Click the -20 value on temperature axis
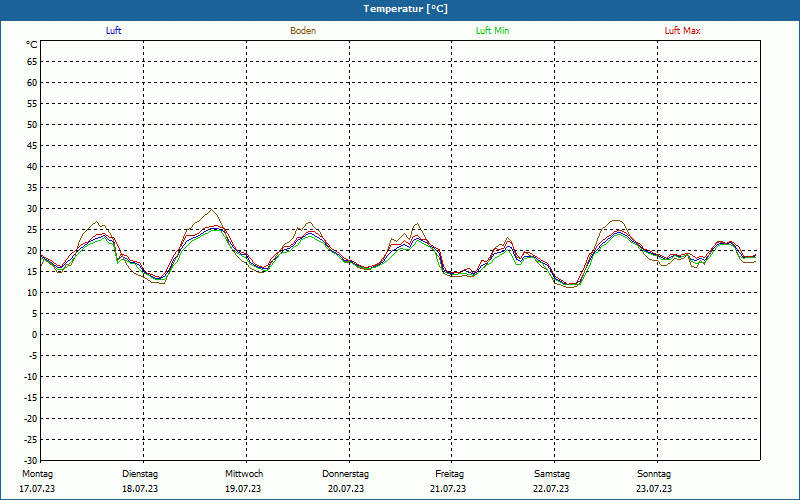This screenshot has height=500, width=800. click(x=32, y=418)
